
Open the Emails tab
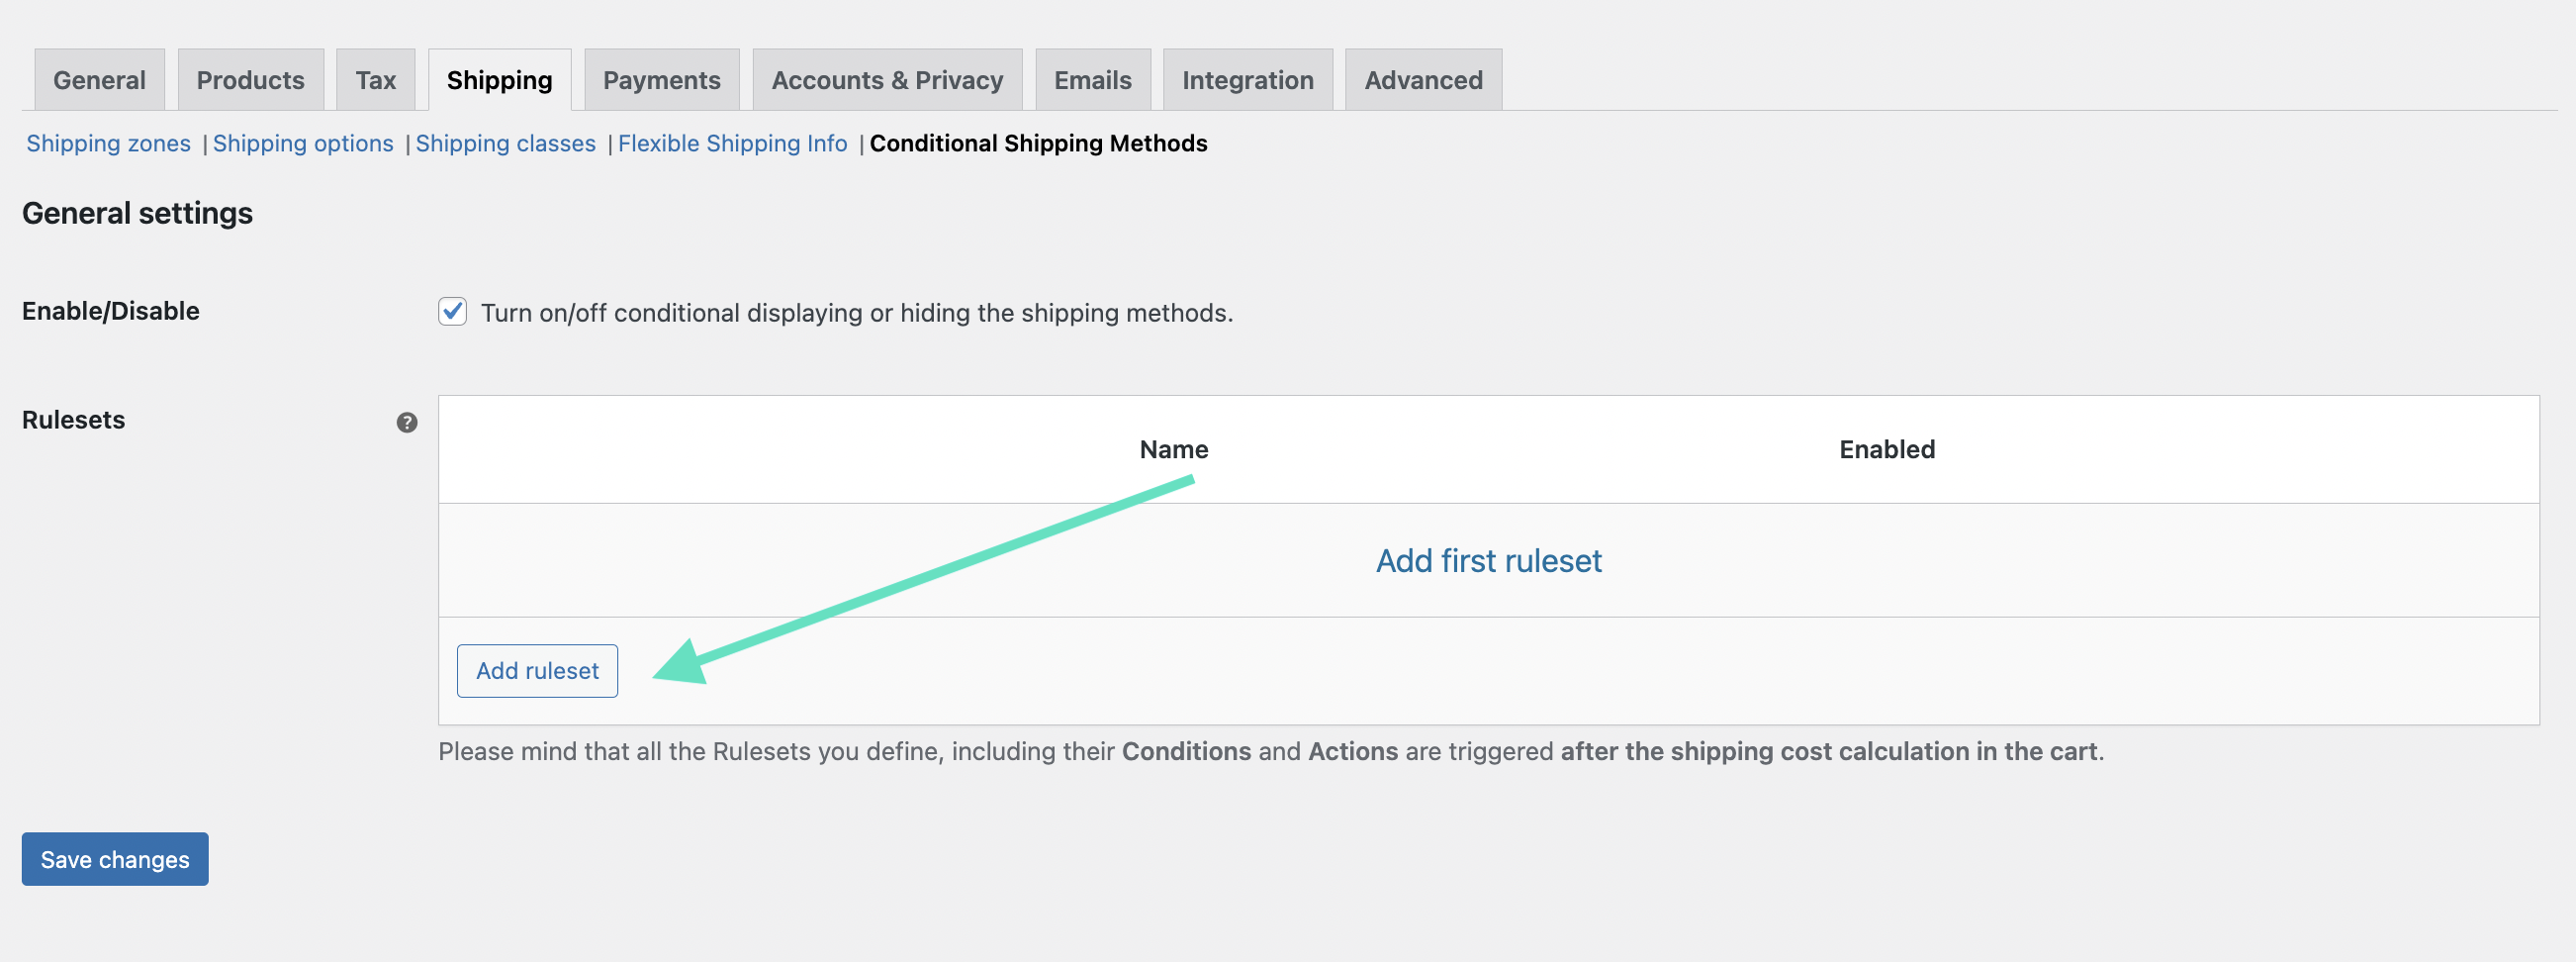pos(1092,79)
